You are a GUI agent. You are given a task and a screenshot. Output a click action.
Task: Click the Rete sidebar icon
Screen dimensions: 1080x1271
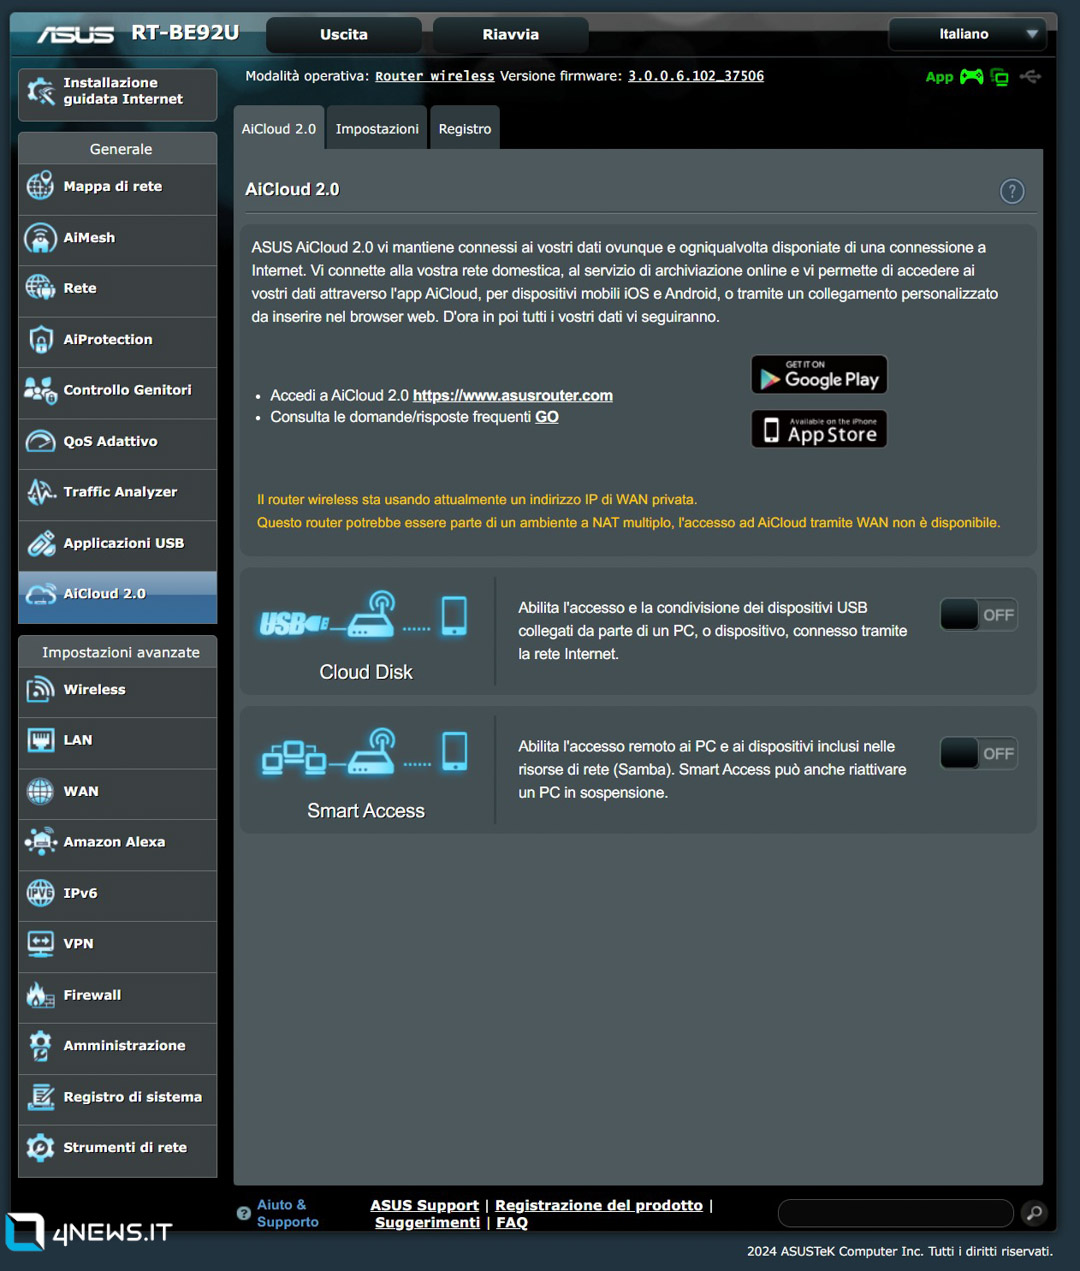coord(41,288)
